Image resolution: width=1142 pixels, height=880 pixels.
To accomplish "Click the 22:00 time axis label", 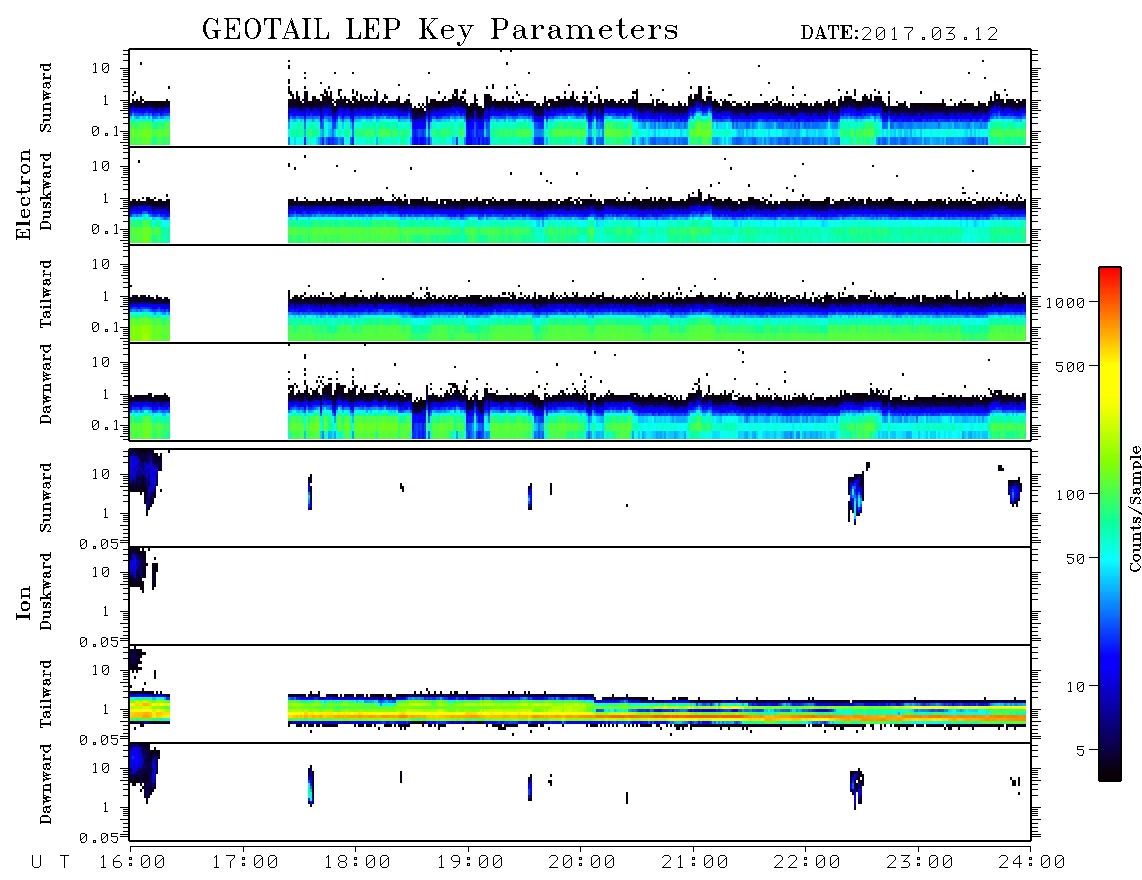I will click(807, 863).
